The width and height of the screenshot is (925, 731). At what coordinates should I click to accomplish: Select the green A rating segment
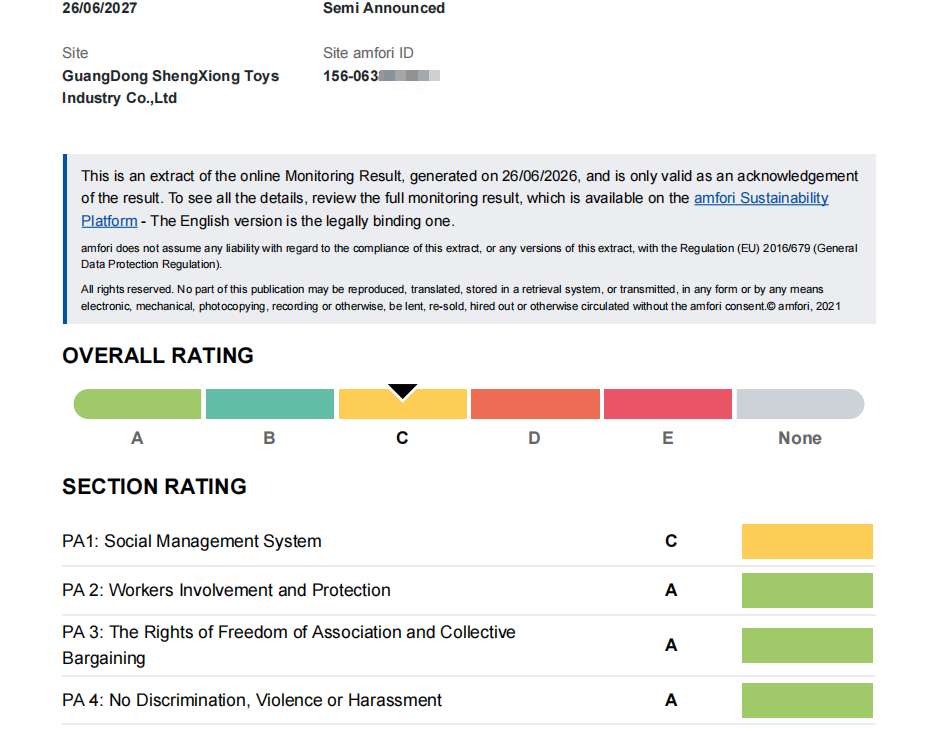pos(137,404)
